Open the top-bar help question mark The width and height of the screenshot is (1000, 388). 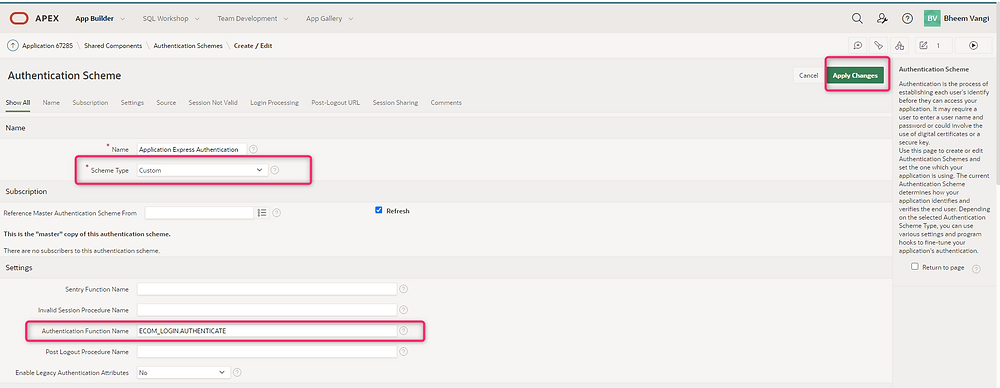pyautogui.click(x=907, y=19)
